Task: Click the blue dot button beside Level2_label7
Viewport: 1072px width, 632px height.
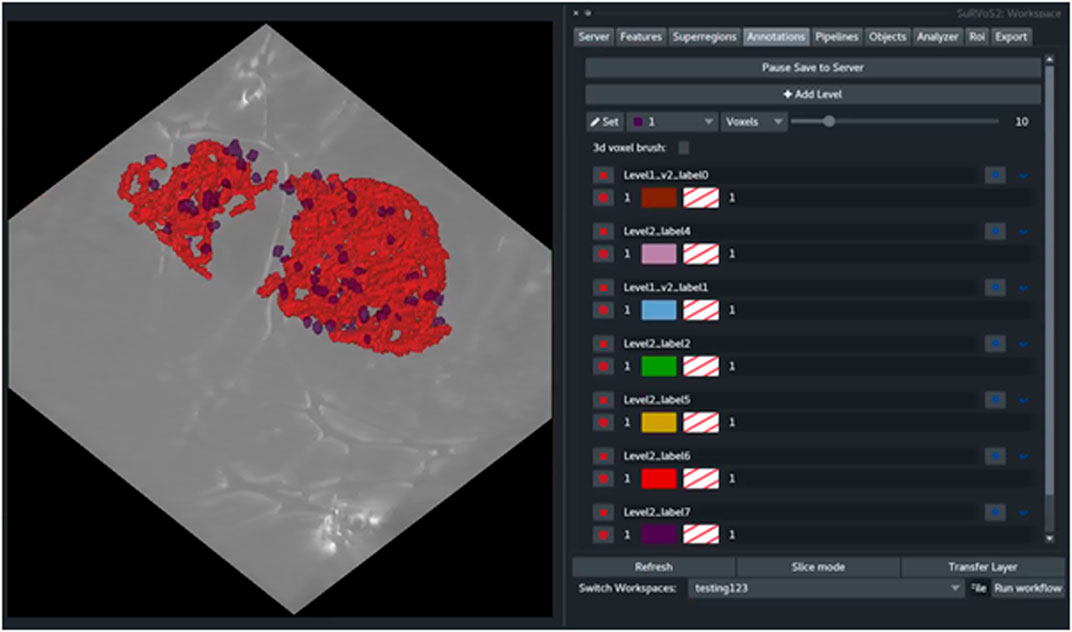Action: coord(995,512)
